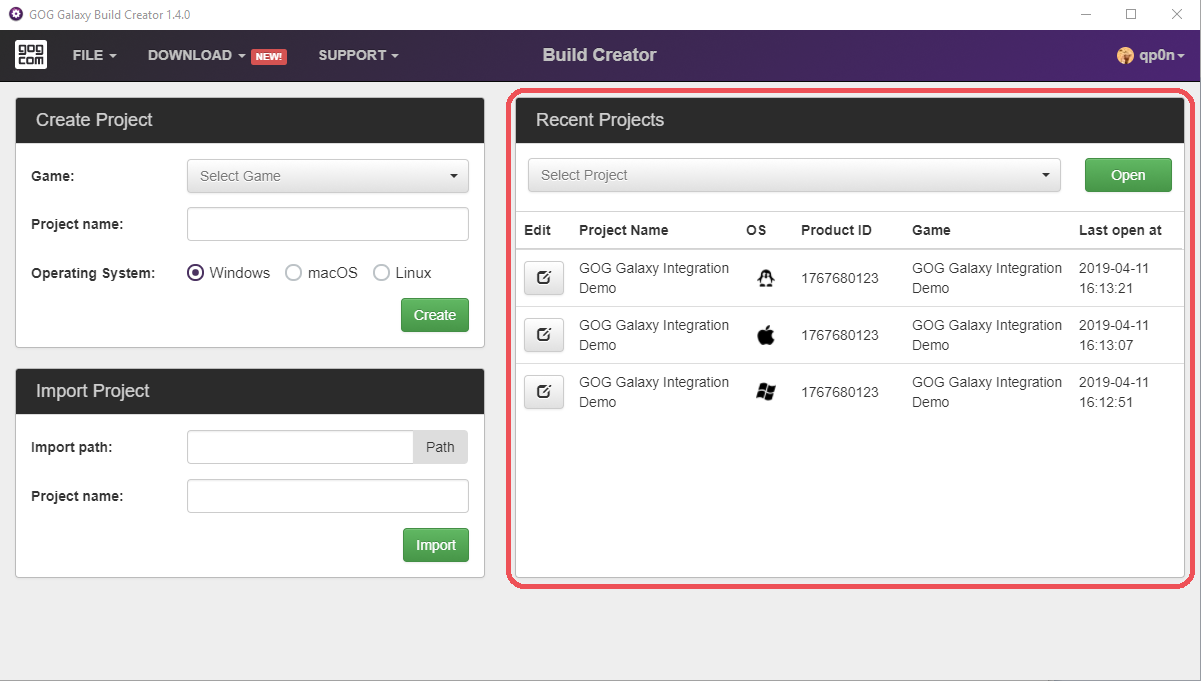This screenshot has width=1201, height=681.
Task: Open the Select Project dropdown
Action: pyautogui.click(x=794, y=175)
